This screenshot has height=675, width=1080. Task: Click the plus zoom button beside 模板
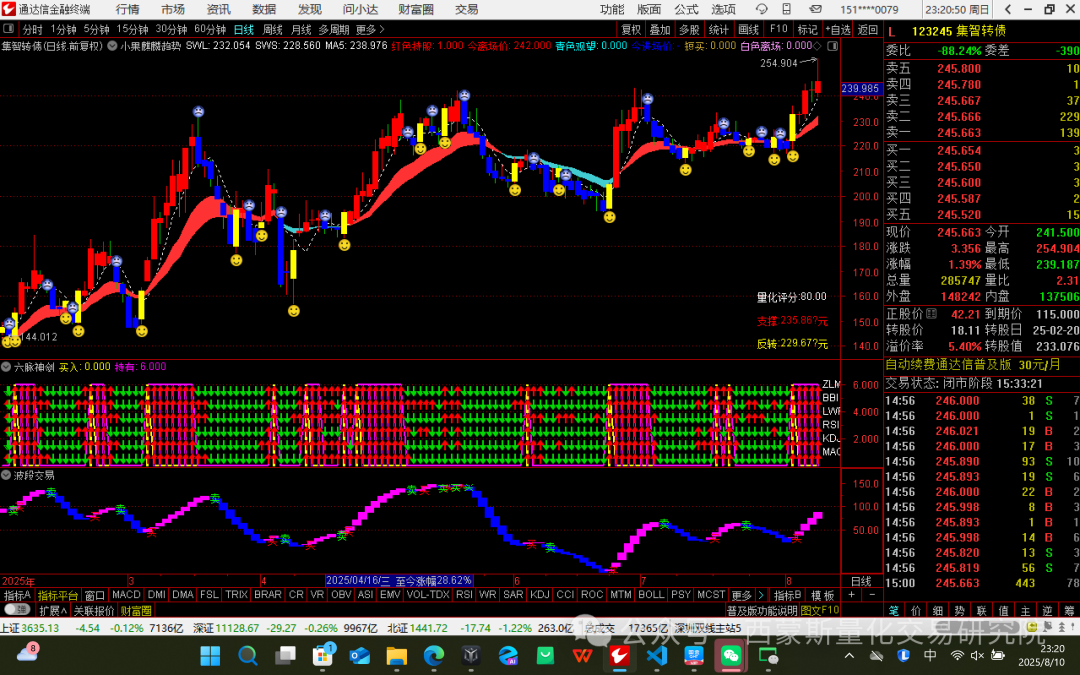pos(852,594)
